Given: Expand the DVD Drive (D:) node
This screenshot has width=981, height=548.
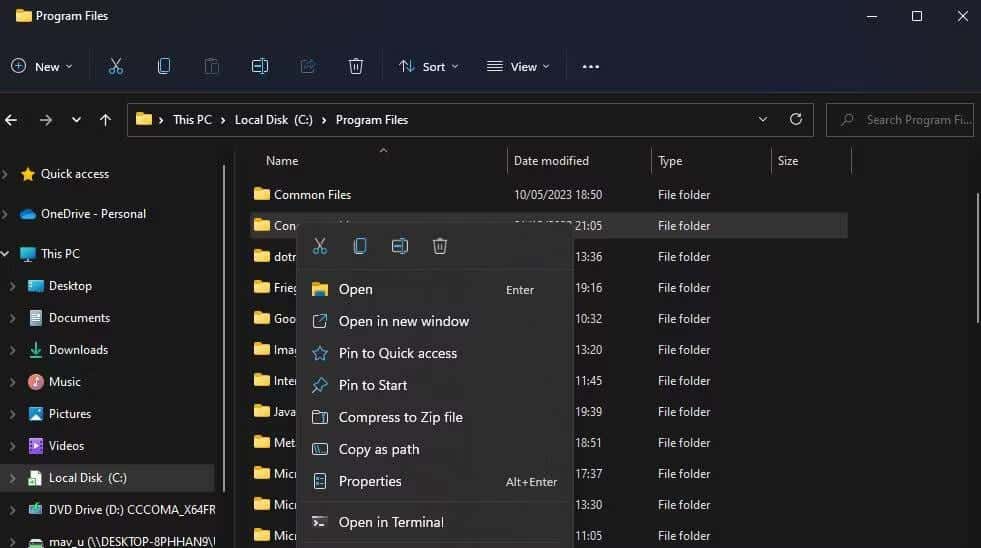Looking at the screenshot, I should click(x=12, y=510).
